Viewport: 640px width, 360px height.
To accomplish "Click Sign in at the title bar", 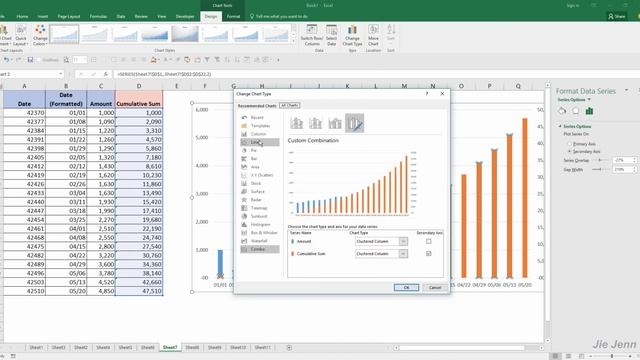I will pyautogui.click(x=573, y=6).
